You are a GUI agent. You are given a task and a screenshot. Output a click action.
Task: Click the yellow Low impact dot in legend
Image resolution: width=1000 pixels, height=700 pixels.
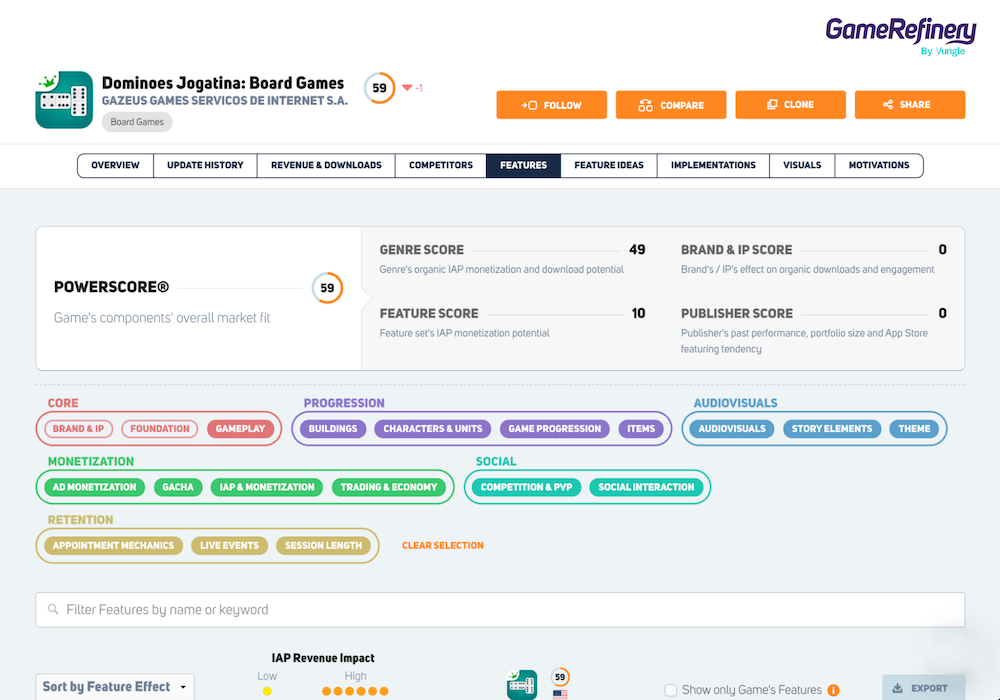coord(267,691)
